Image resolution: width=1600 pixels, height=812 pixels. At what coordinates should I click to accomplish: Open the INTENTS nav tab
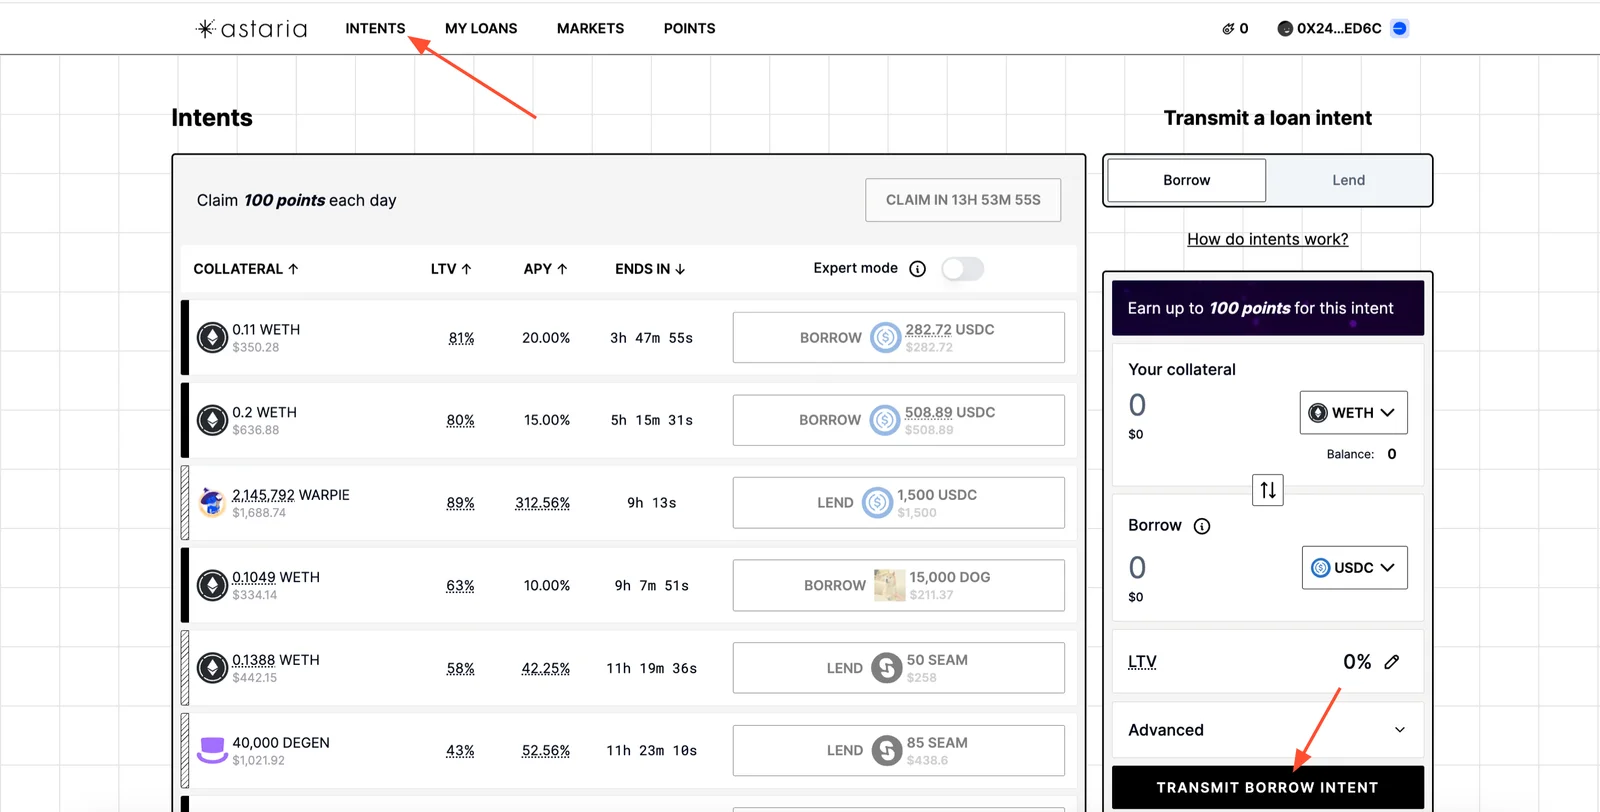point(375,29)
